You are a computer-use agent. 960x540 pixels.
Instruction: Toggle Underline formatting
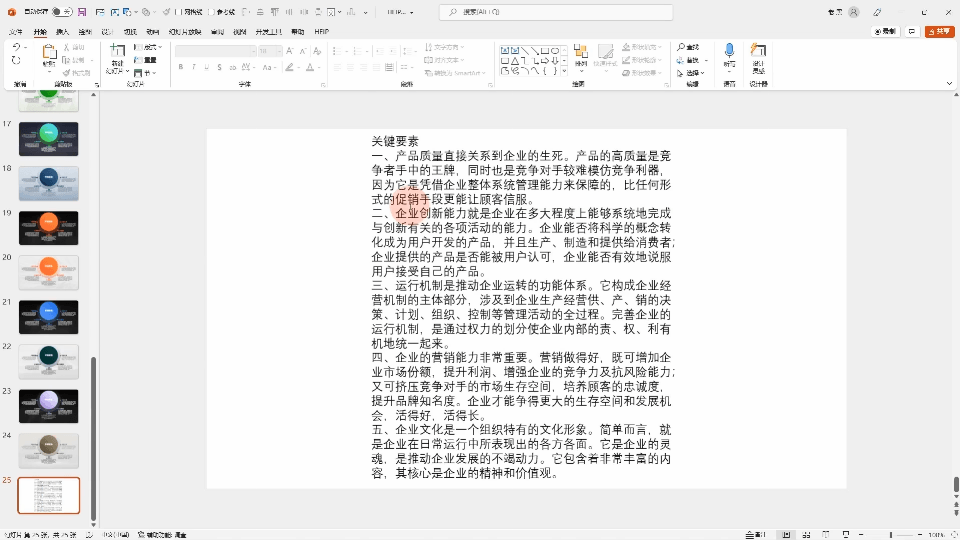pos(207,67)
